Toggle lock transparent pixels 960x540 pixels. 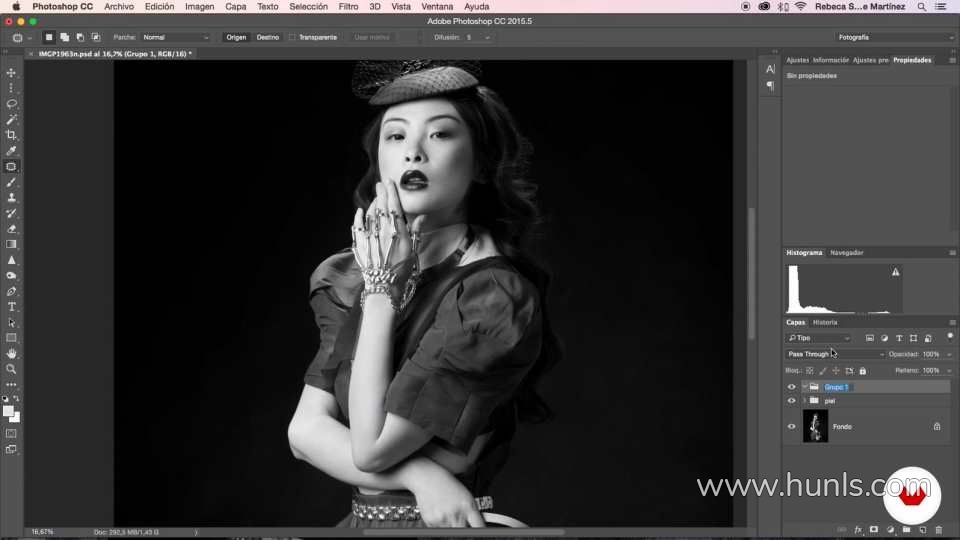[x=809, y=371]
